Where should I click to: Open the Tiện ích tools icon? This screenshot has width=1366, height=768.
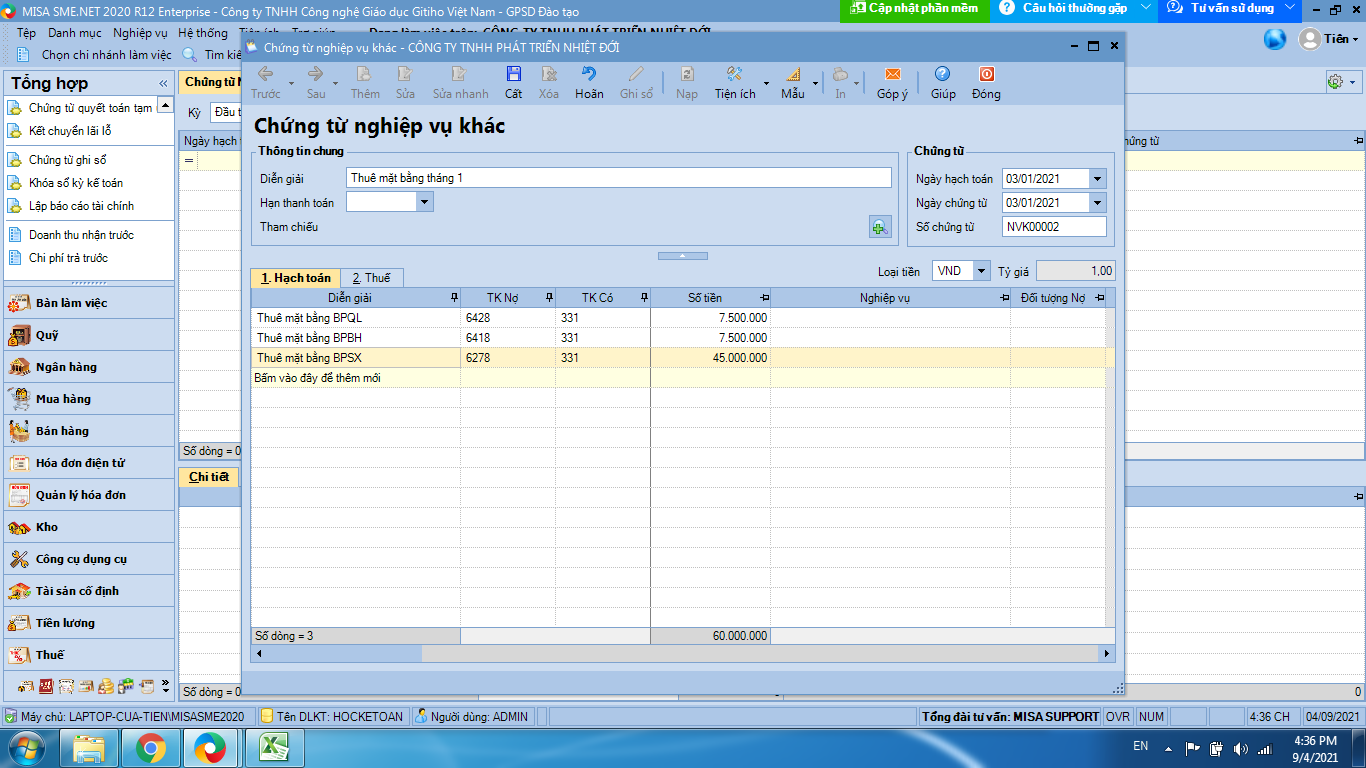tap(733, 74)
